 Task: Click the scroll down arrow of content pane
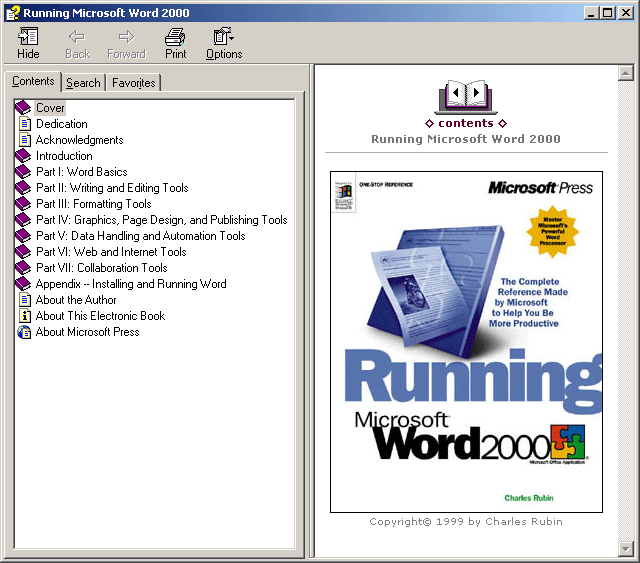click(x=625, y=548)
